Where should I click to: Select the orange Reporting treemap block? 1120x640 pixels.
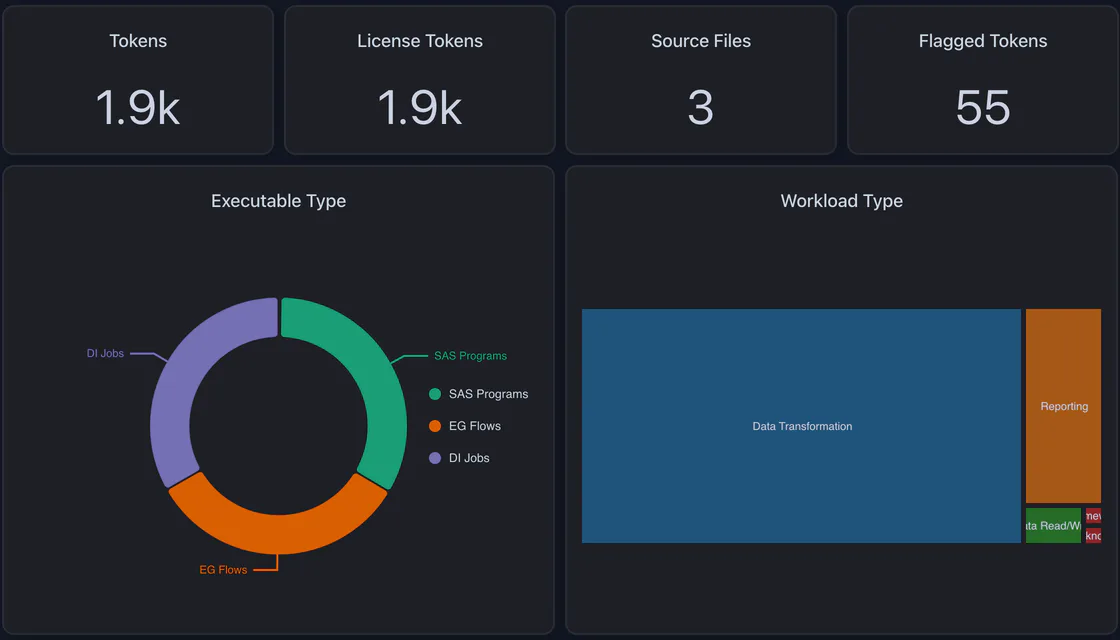(x=1064, y=406)
